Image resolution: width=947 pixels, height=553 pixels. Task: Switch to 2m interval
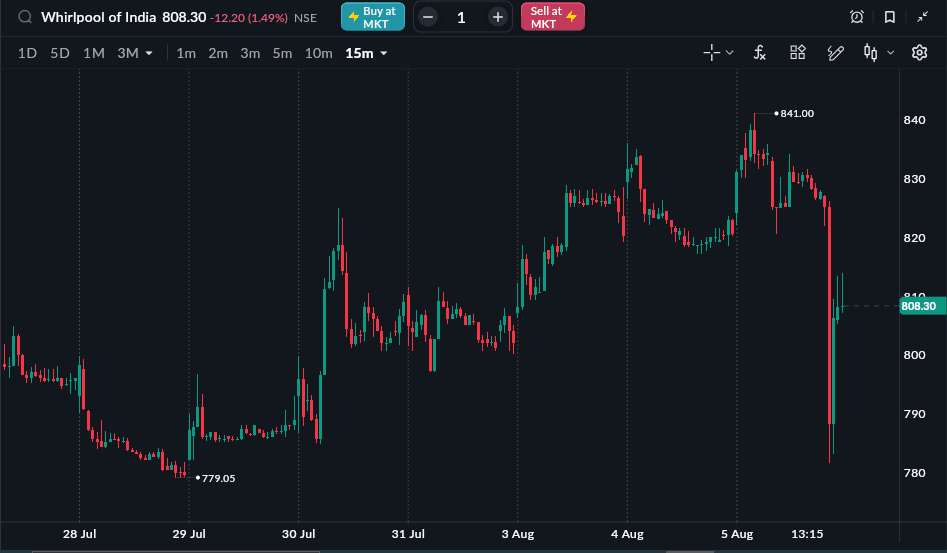tap(218, 53)
